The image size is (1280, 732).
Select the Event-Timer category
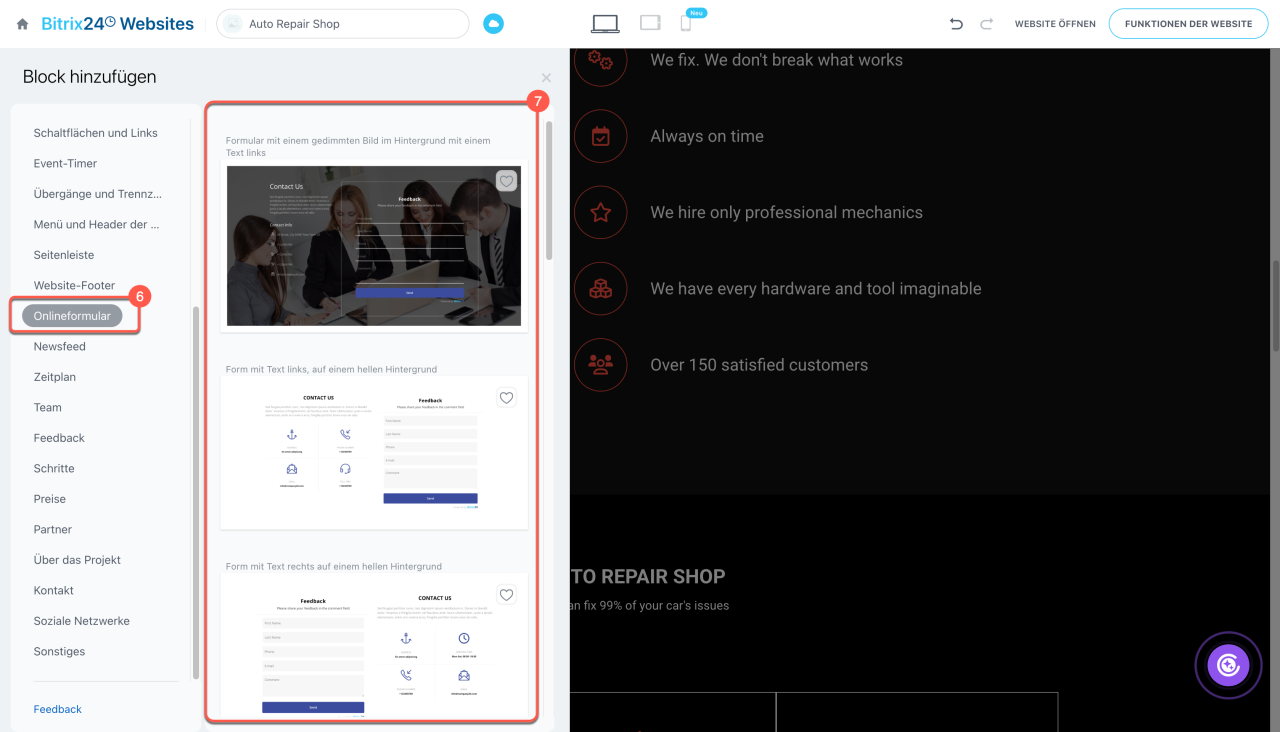(66, 163)
